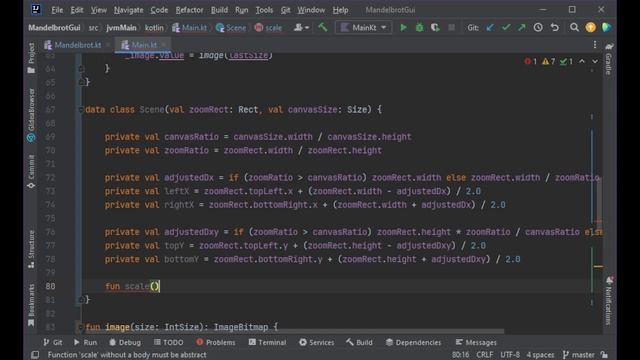The image size is (640, 360).
Task: Open the Bookmarks tool window
Action: click(x=31, y=305)
